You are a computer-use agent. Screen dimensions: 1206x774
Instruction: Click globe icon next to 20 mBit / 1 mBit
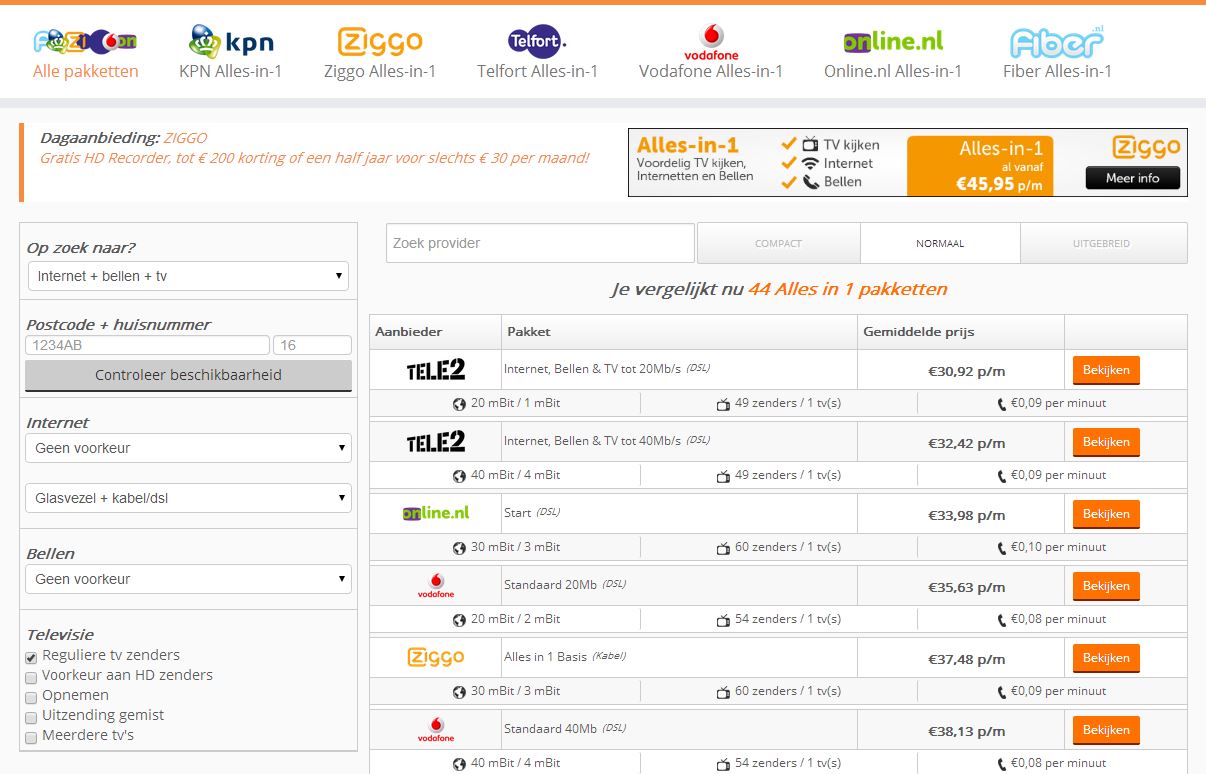point(459,404)
